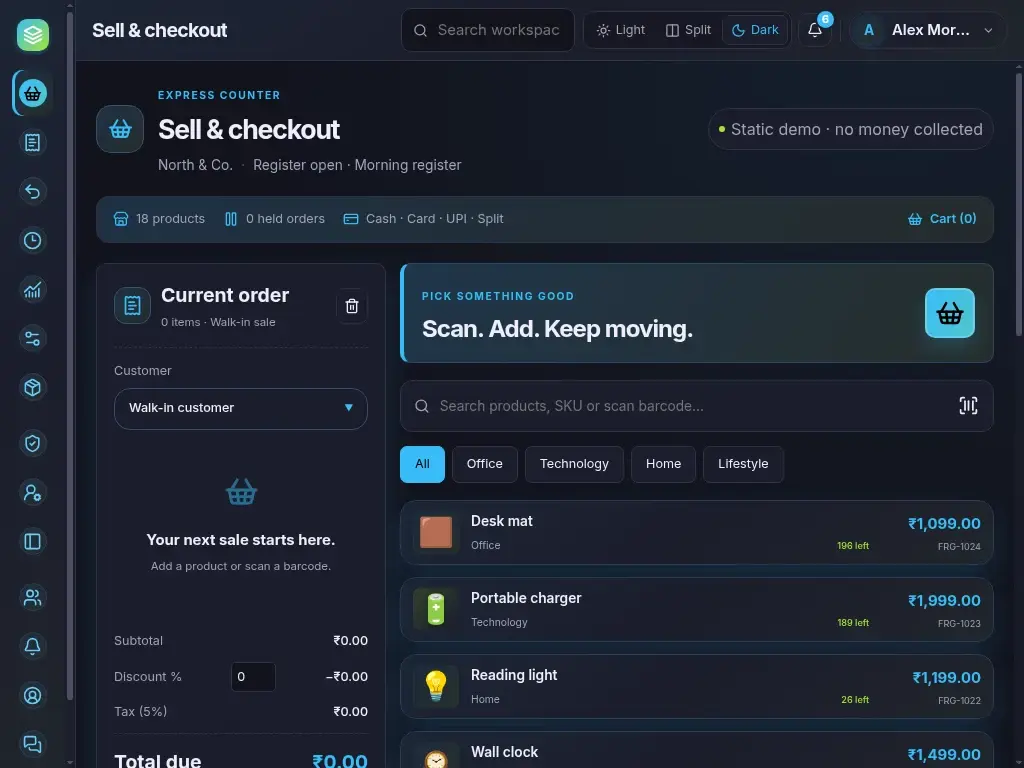Switch to Split theme
This screenshot has height=768, width=1024.
[x=688, y=30]
